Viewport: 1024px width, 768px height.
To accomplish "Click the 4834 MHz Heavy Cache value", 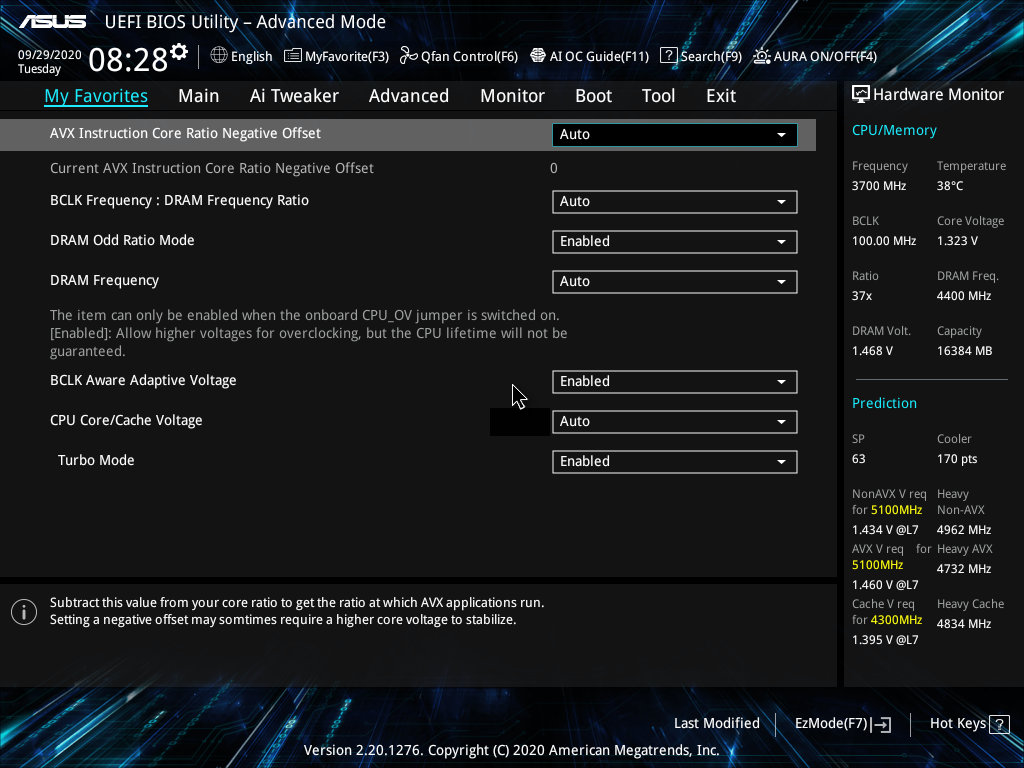I will 964,624.
